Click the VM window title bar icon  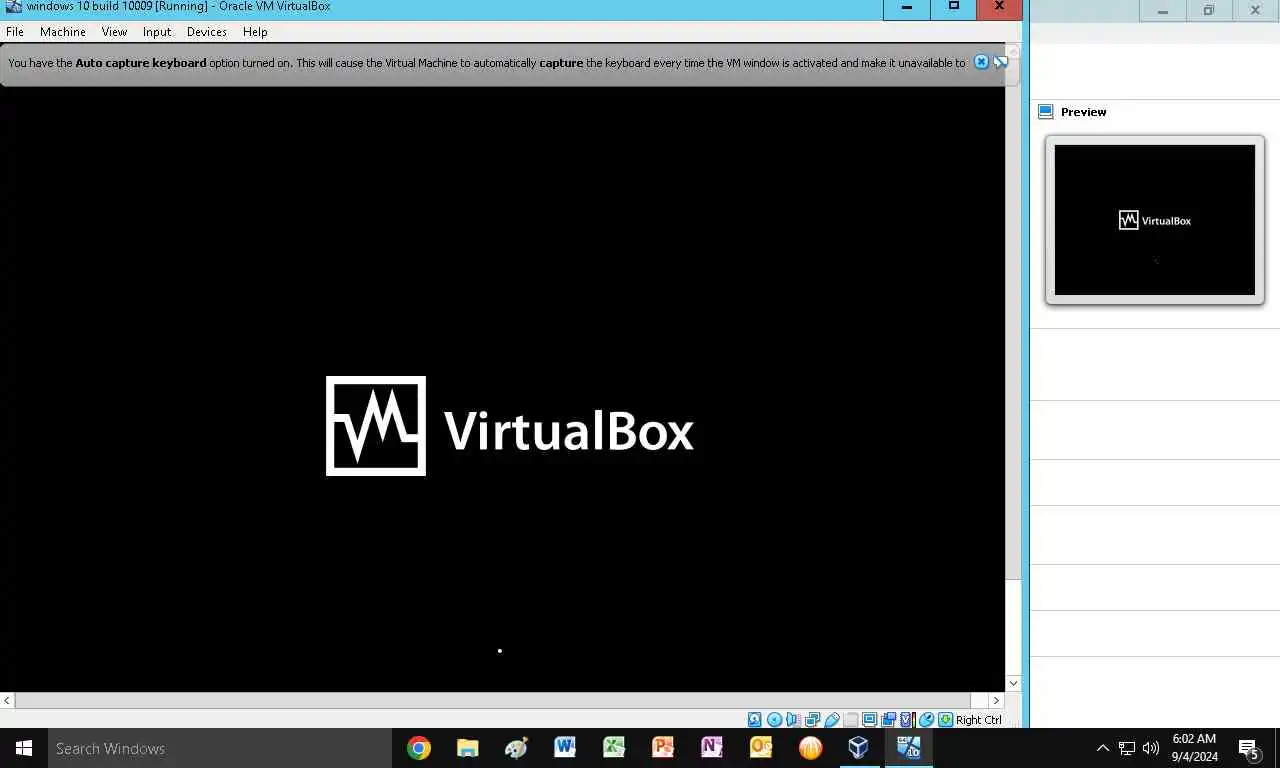pyautogui.click(x=13, y=7)
